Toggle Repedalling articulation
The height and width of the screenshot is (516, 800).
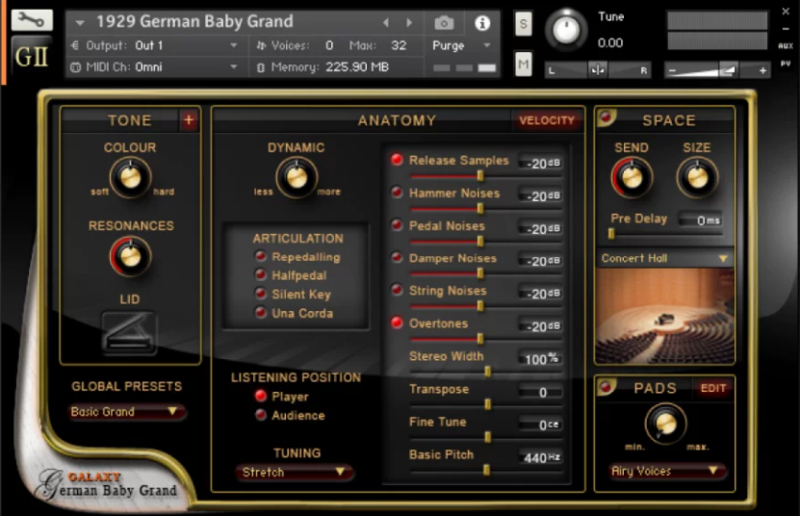pyautogui.click(x=261, y=256)
